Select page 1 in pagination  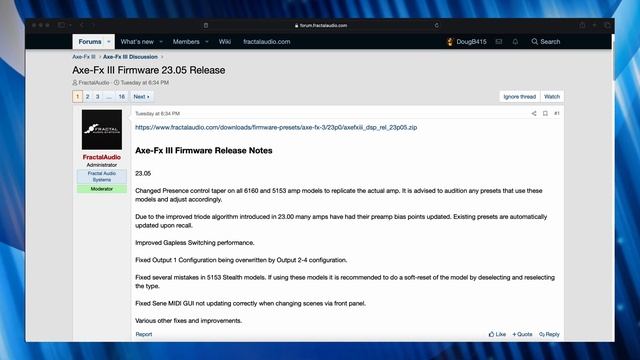pos(78,97)
